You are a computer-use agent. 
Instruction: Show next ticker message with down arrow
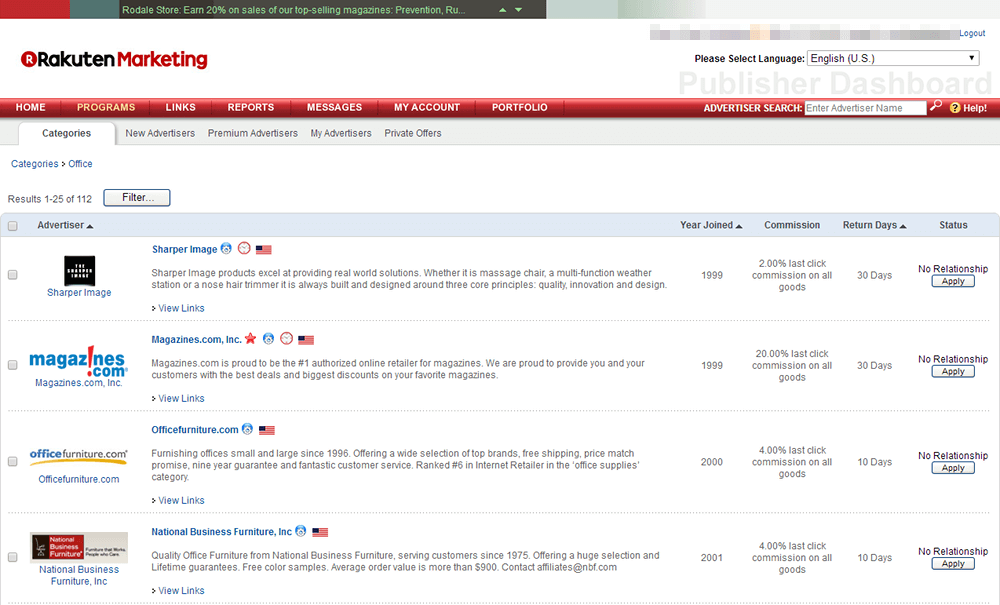click(518, 10)
